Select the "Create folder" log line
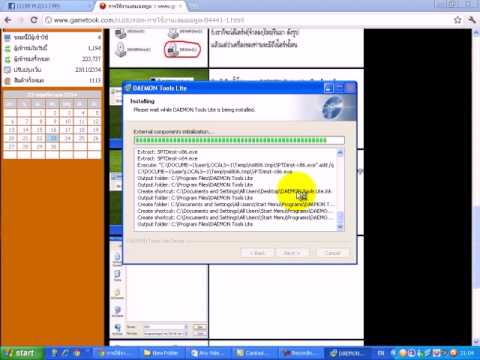Viewport: 480px width, 360px height. 236,204
